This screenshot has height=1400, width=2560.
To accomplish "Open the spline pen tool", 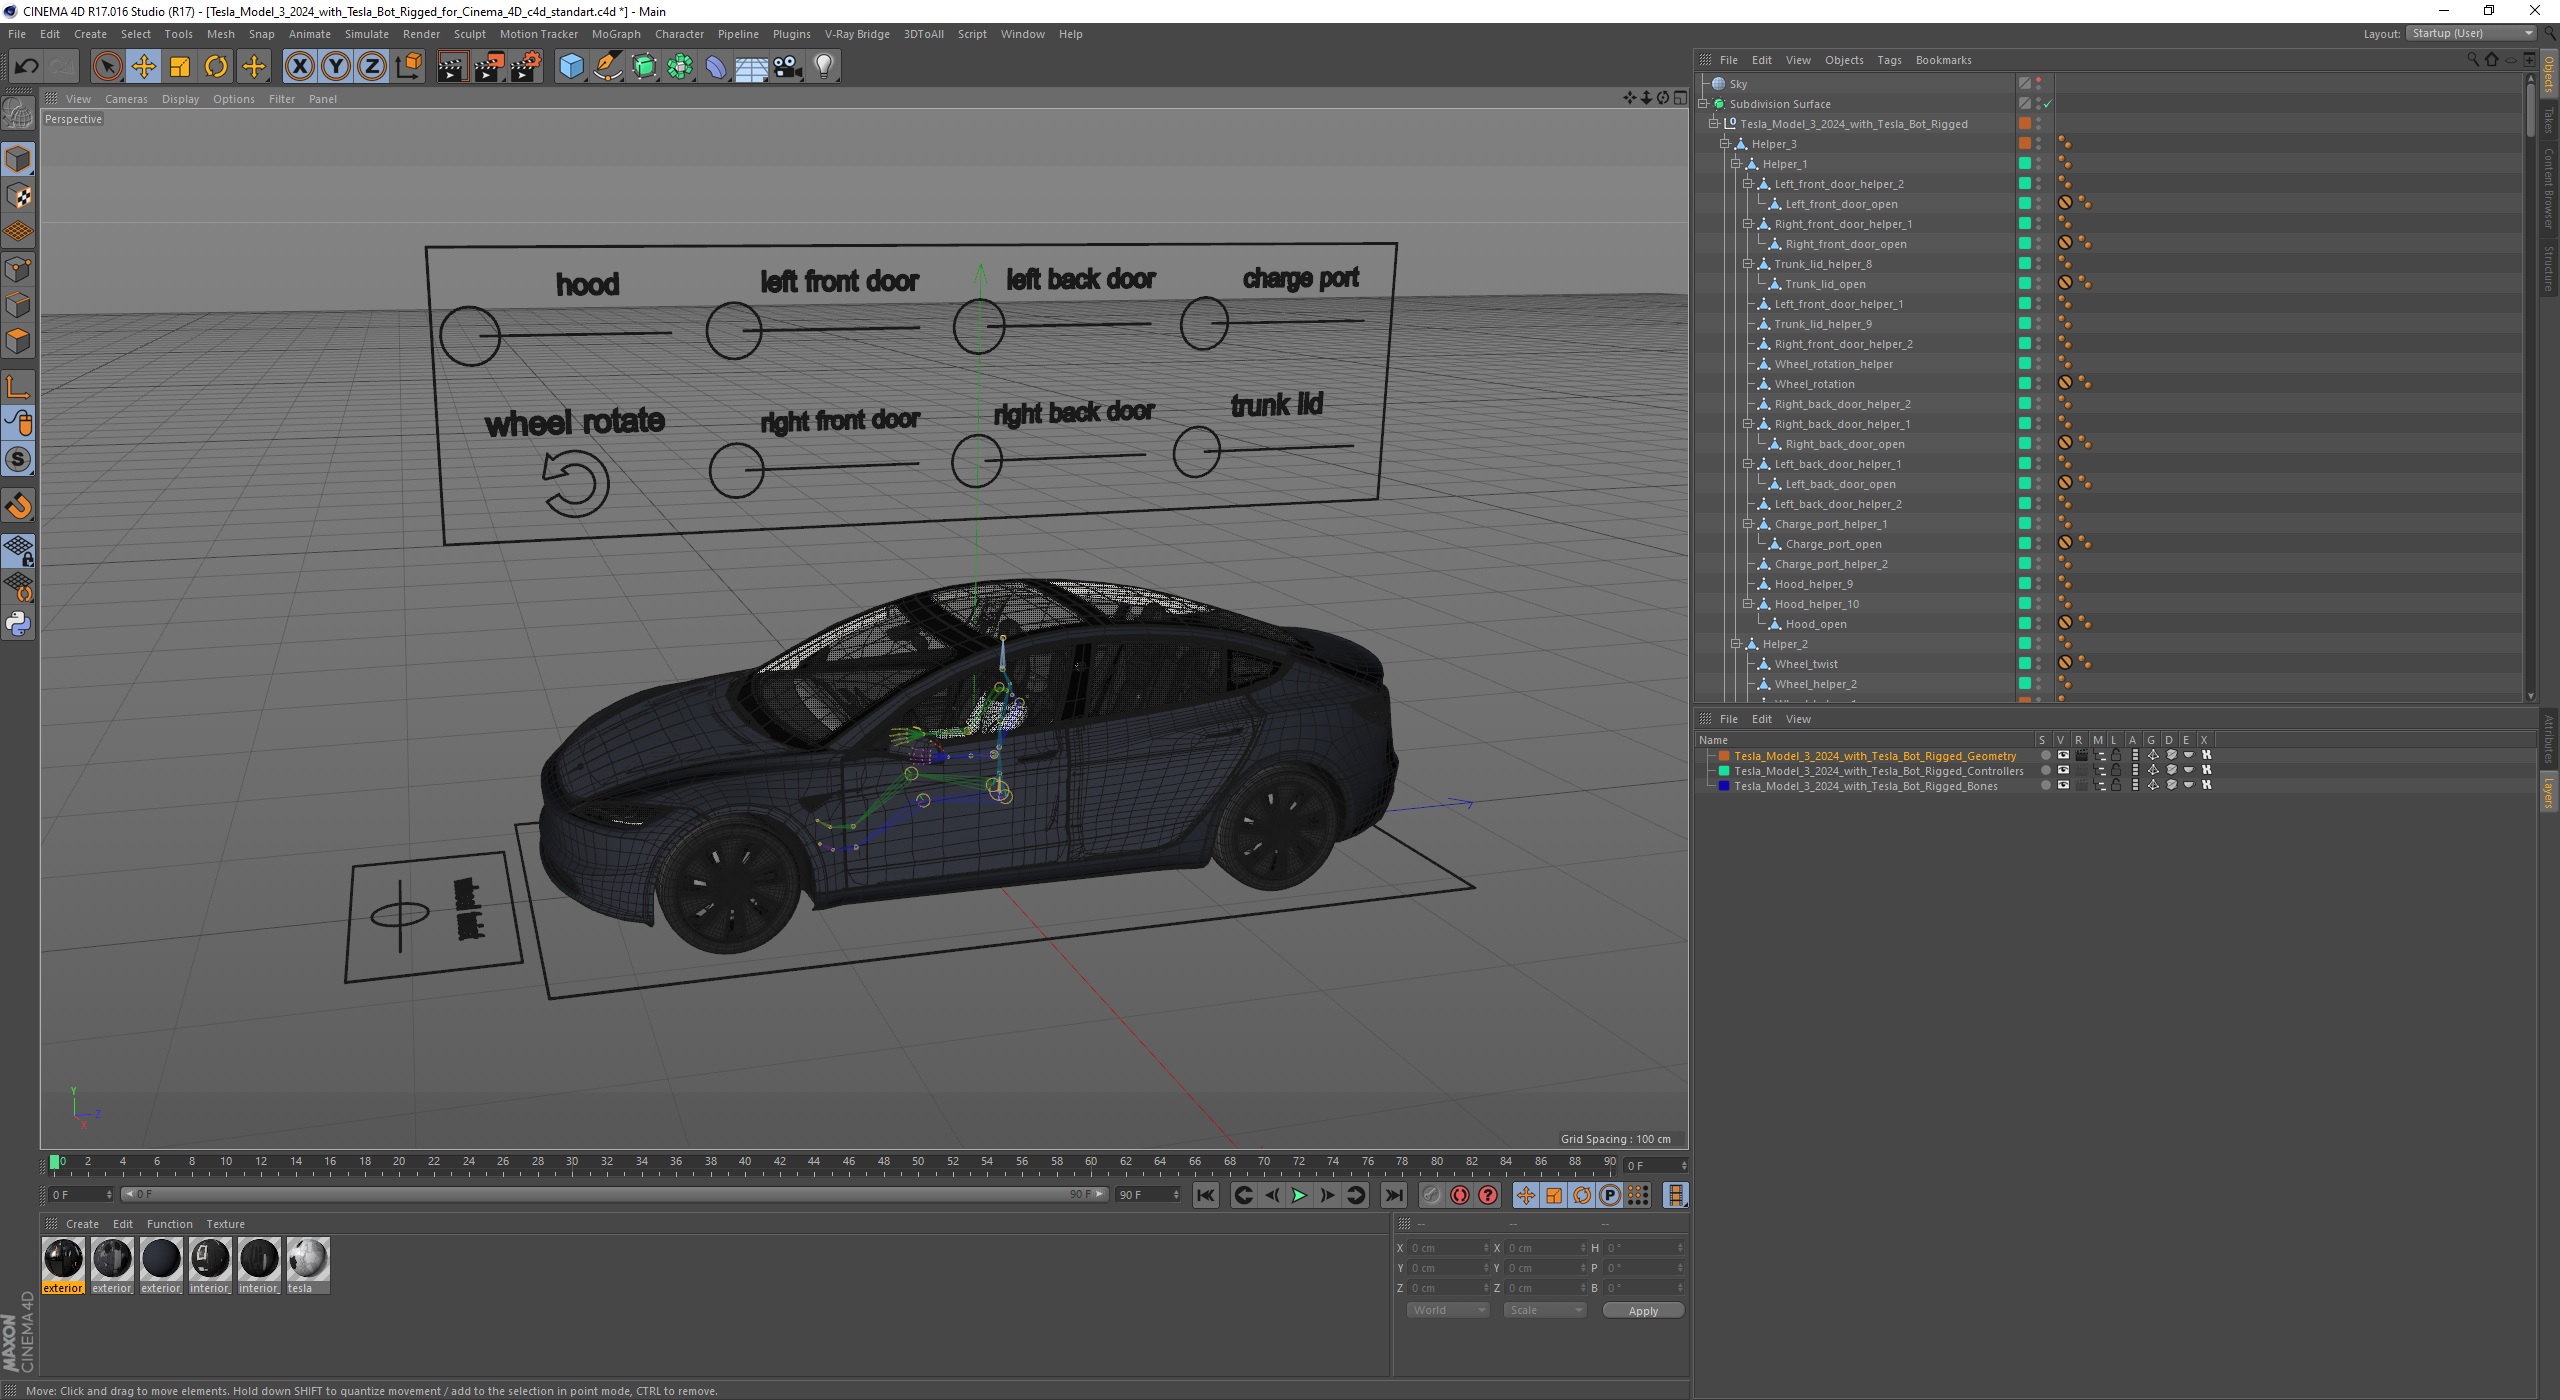I will [608, 67].
